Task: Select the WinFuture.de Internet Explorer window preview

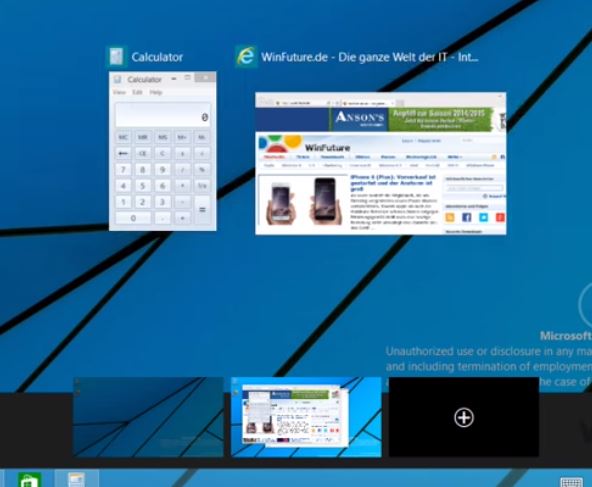Action: point(381,163)
